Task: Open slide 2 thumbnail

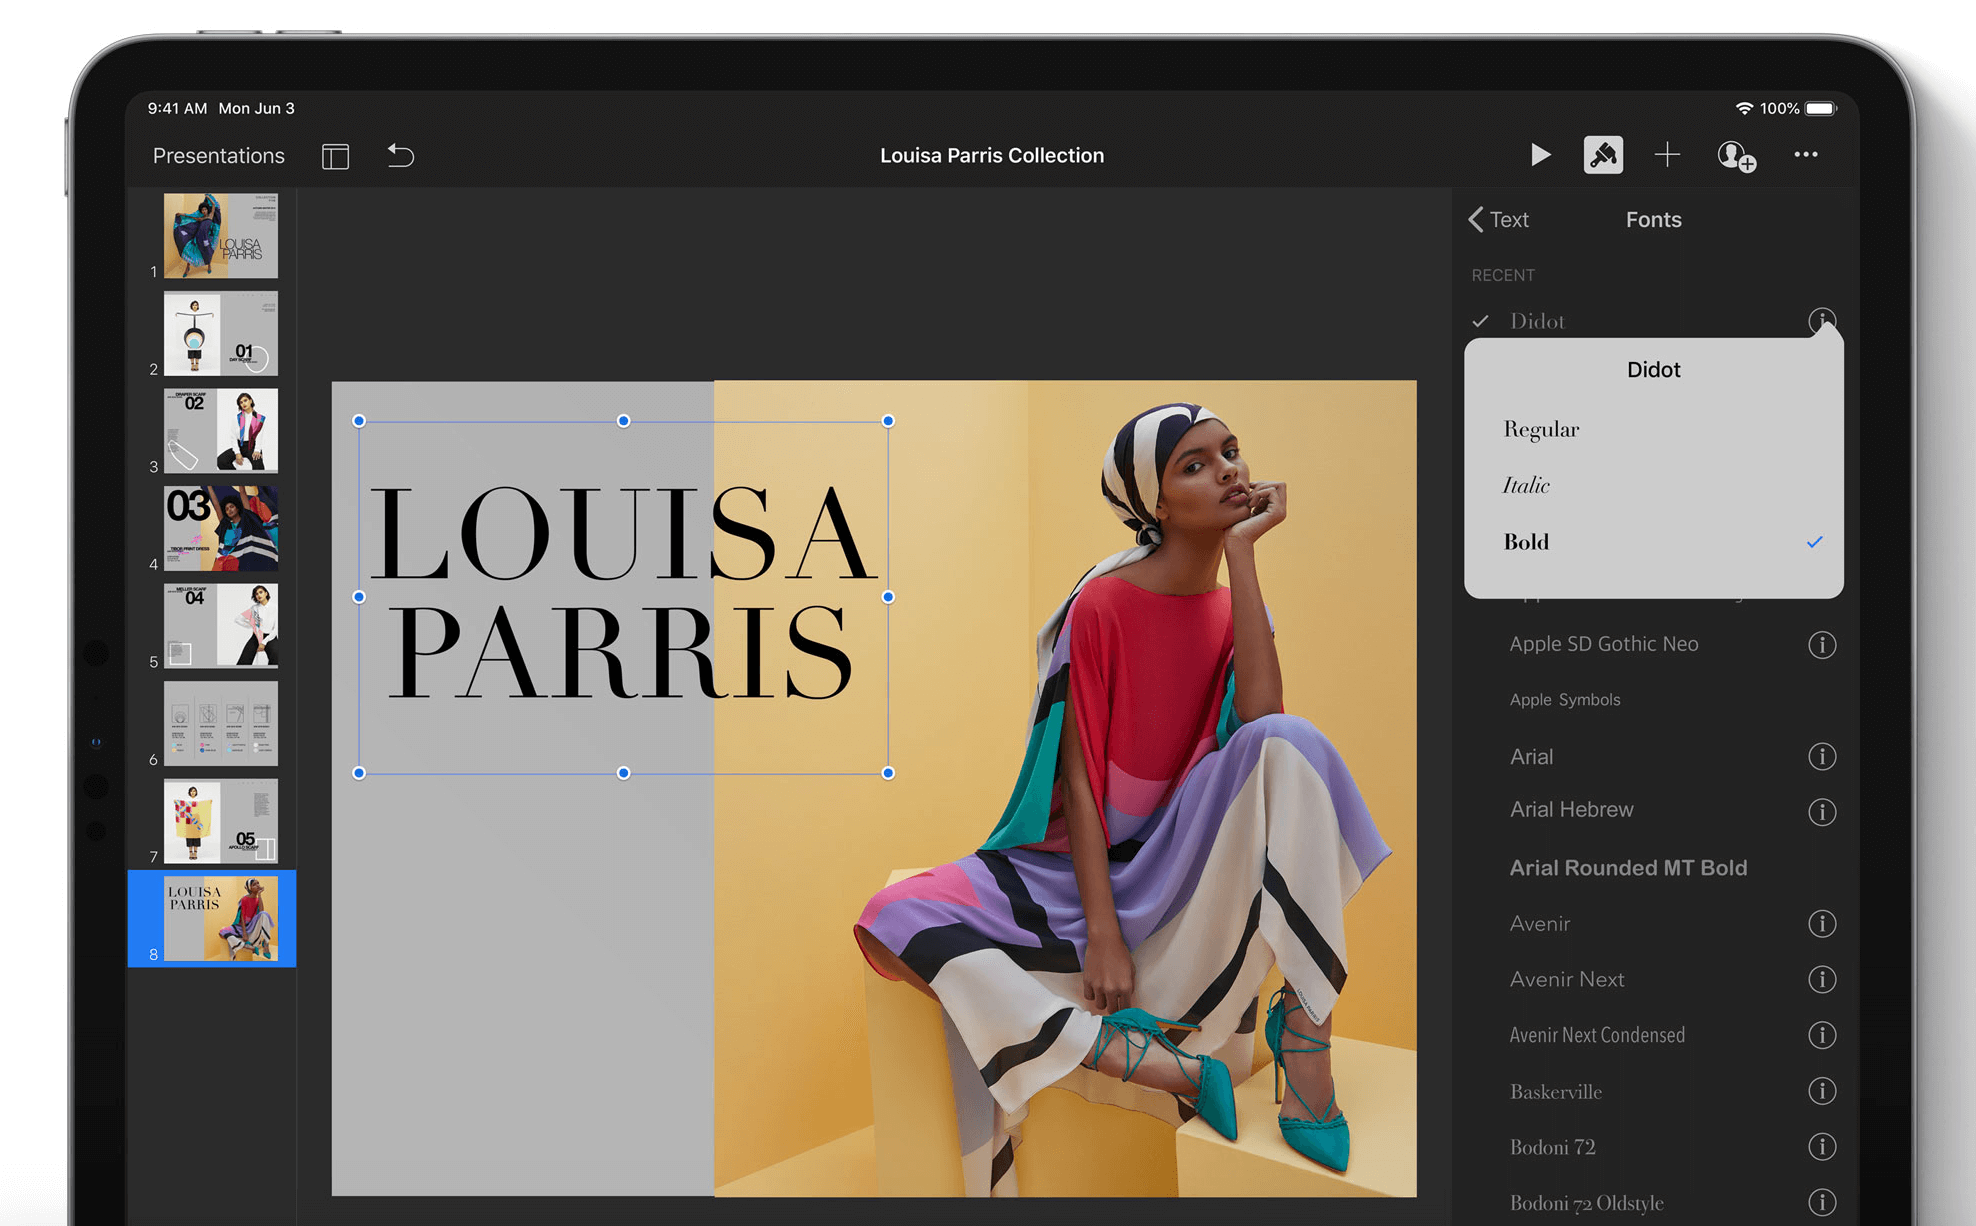Action: tap(221, 333)
